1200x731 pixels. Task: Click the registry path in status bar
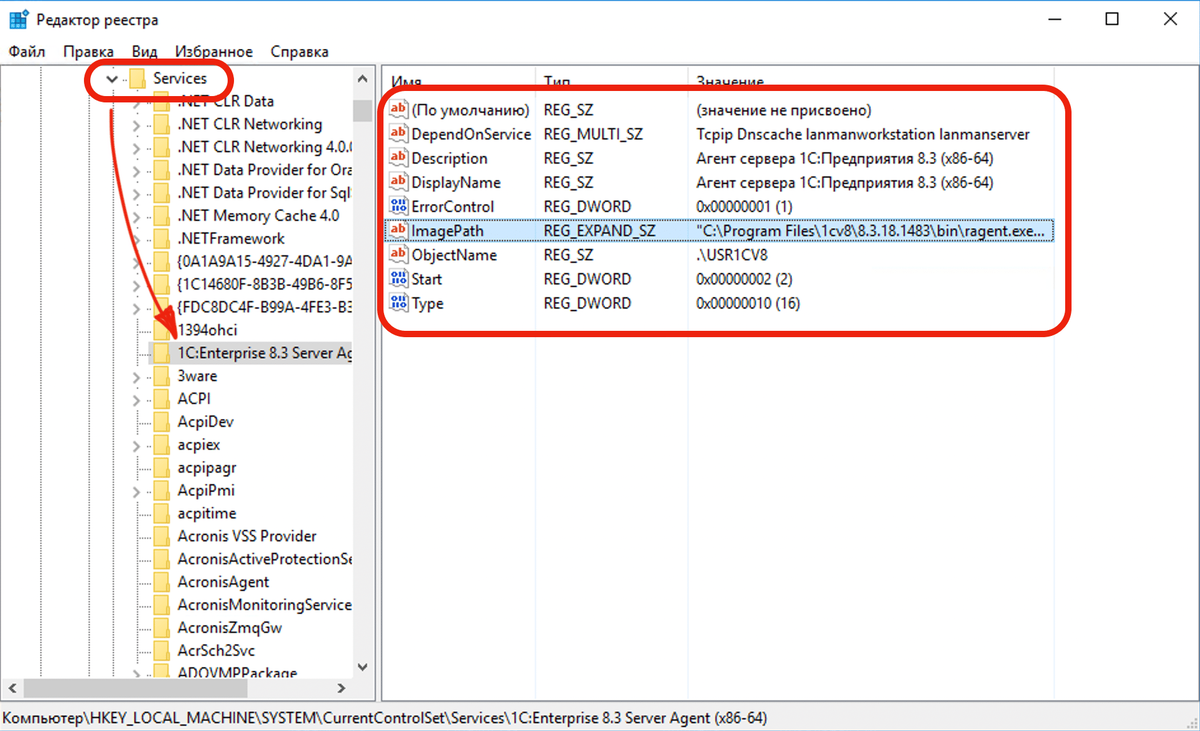pyautogui.click(x=385, y=718)
